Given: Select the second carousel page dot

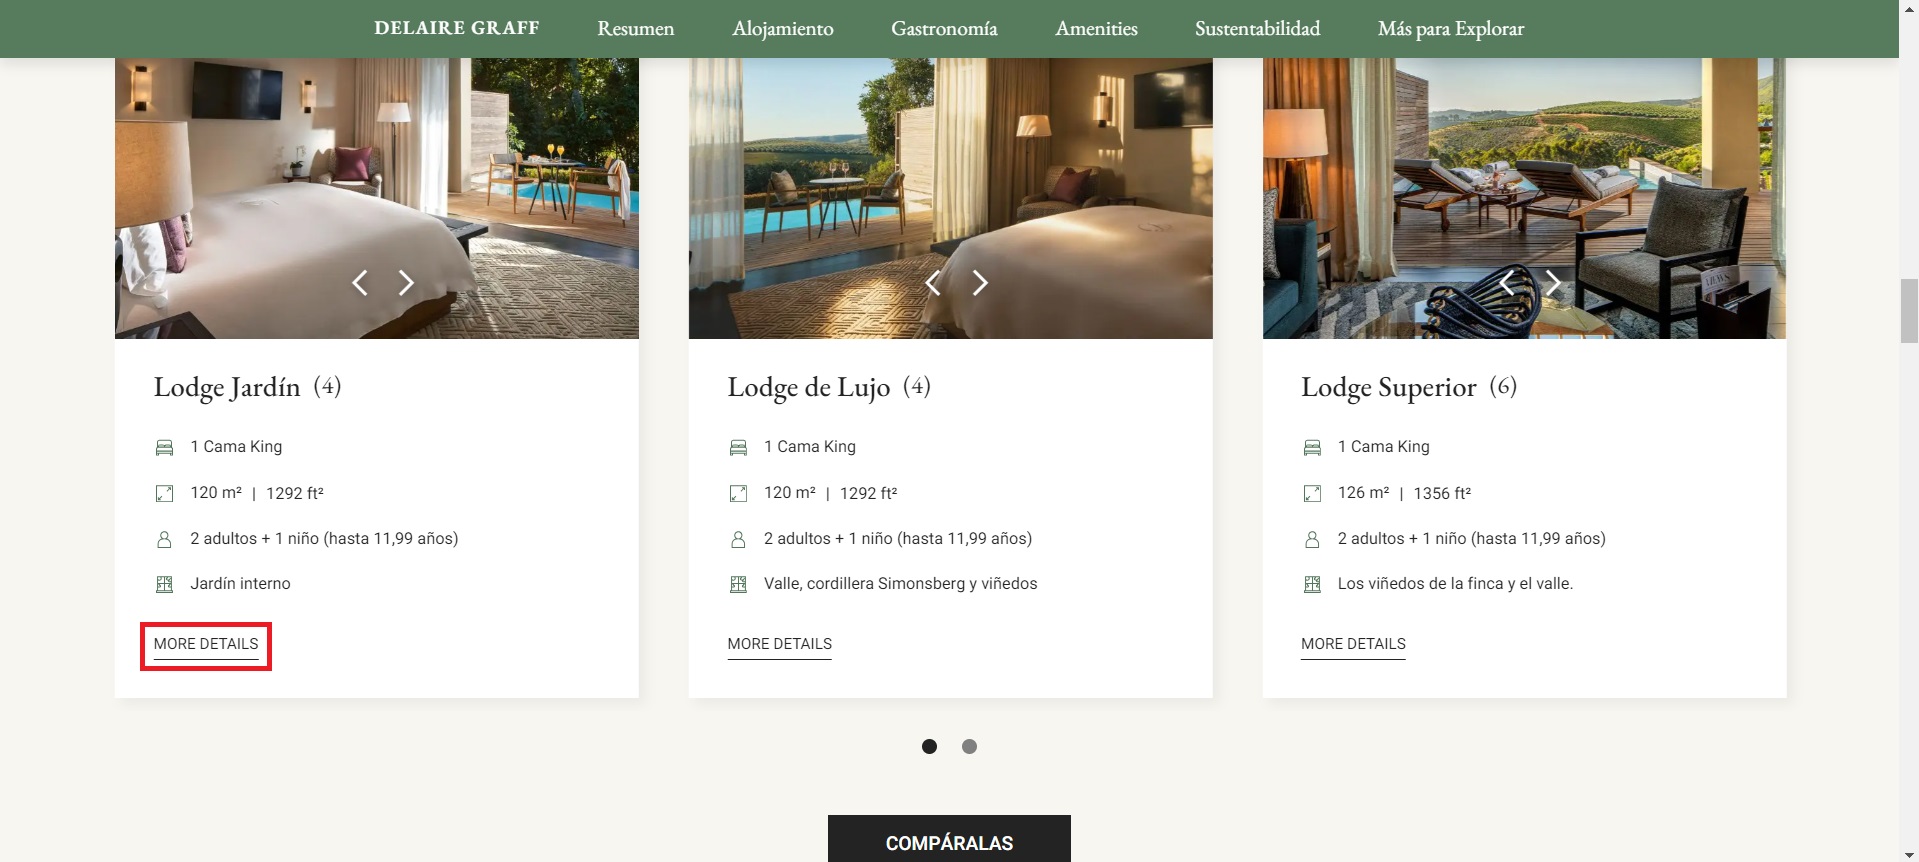Looking at the screenshot, I should 969,746.
